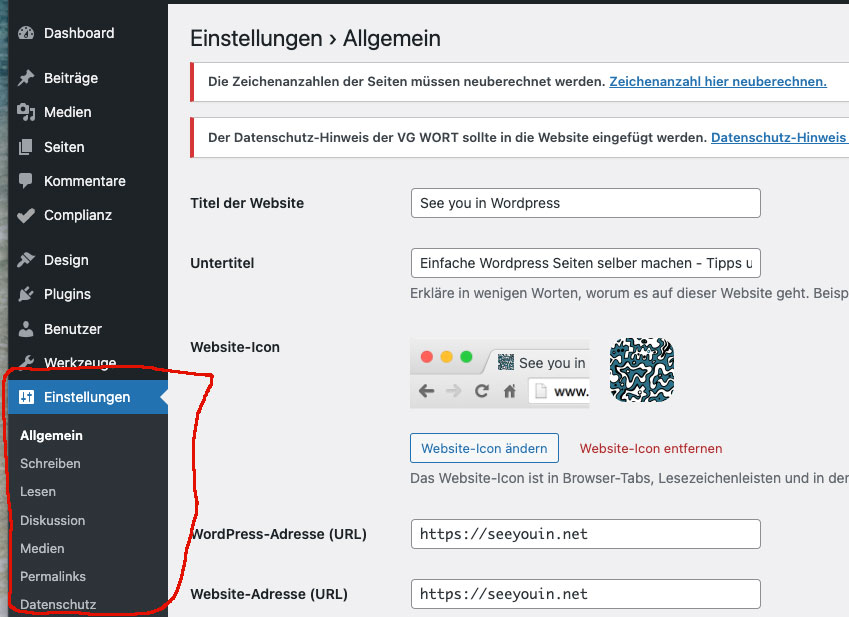Screen dimensions: 849x617
Task: Click the Beiträge pin icon
Action: (x=26, y=78)
